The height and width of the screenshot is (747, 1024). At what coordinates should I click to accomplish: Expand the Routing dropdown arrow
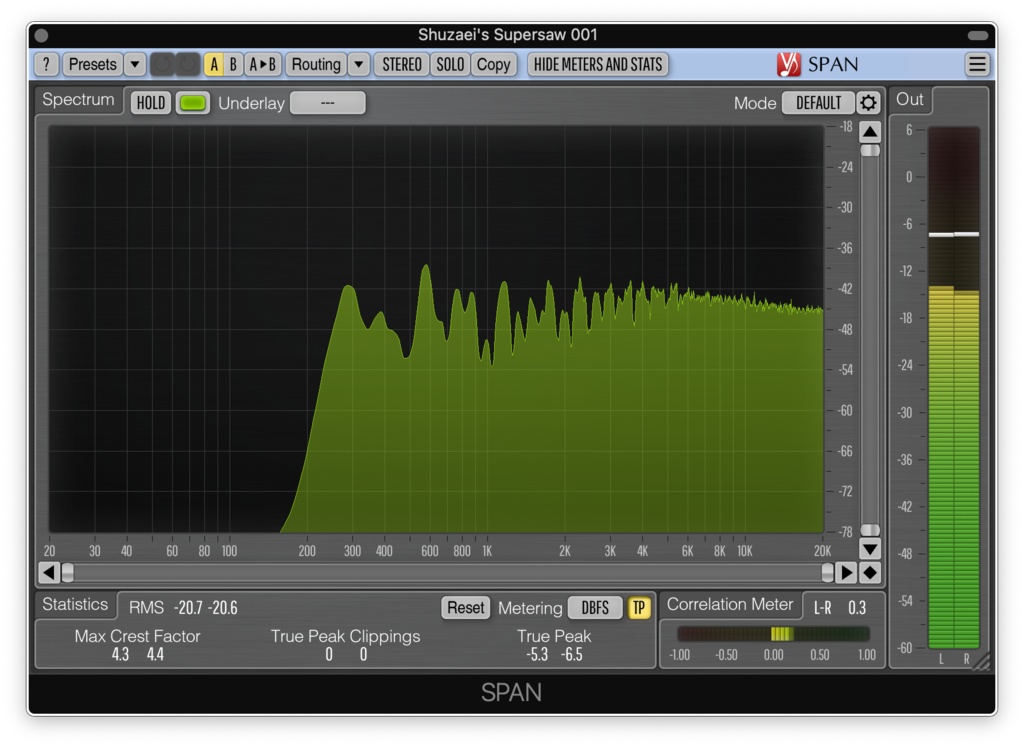point(359,65)
